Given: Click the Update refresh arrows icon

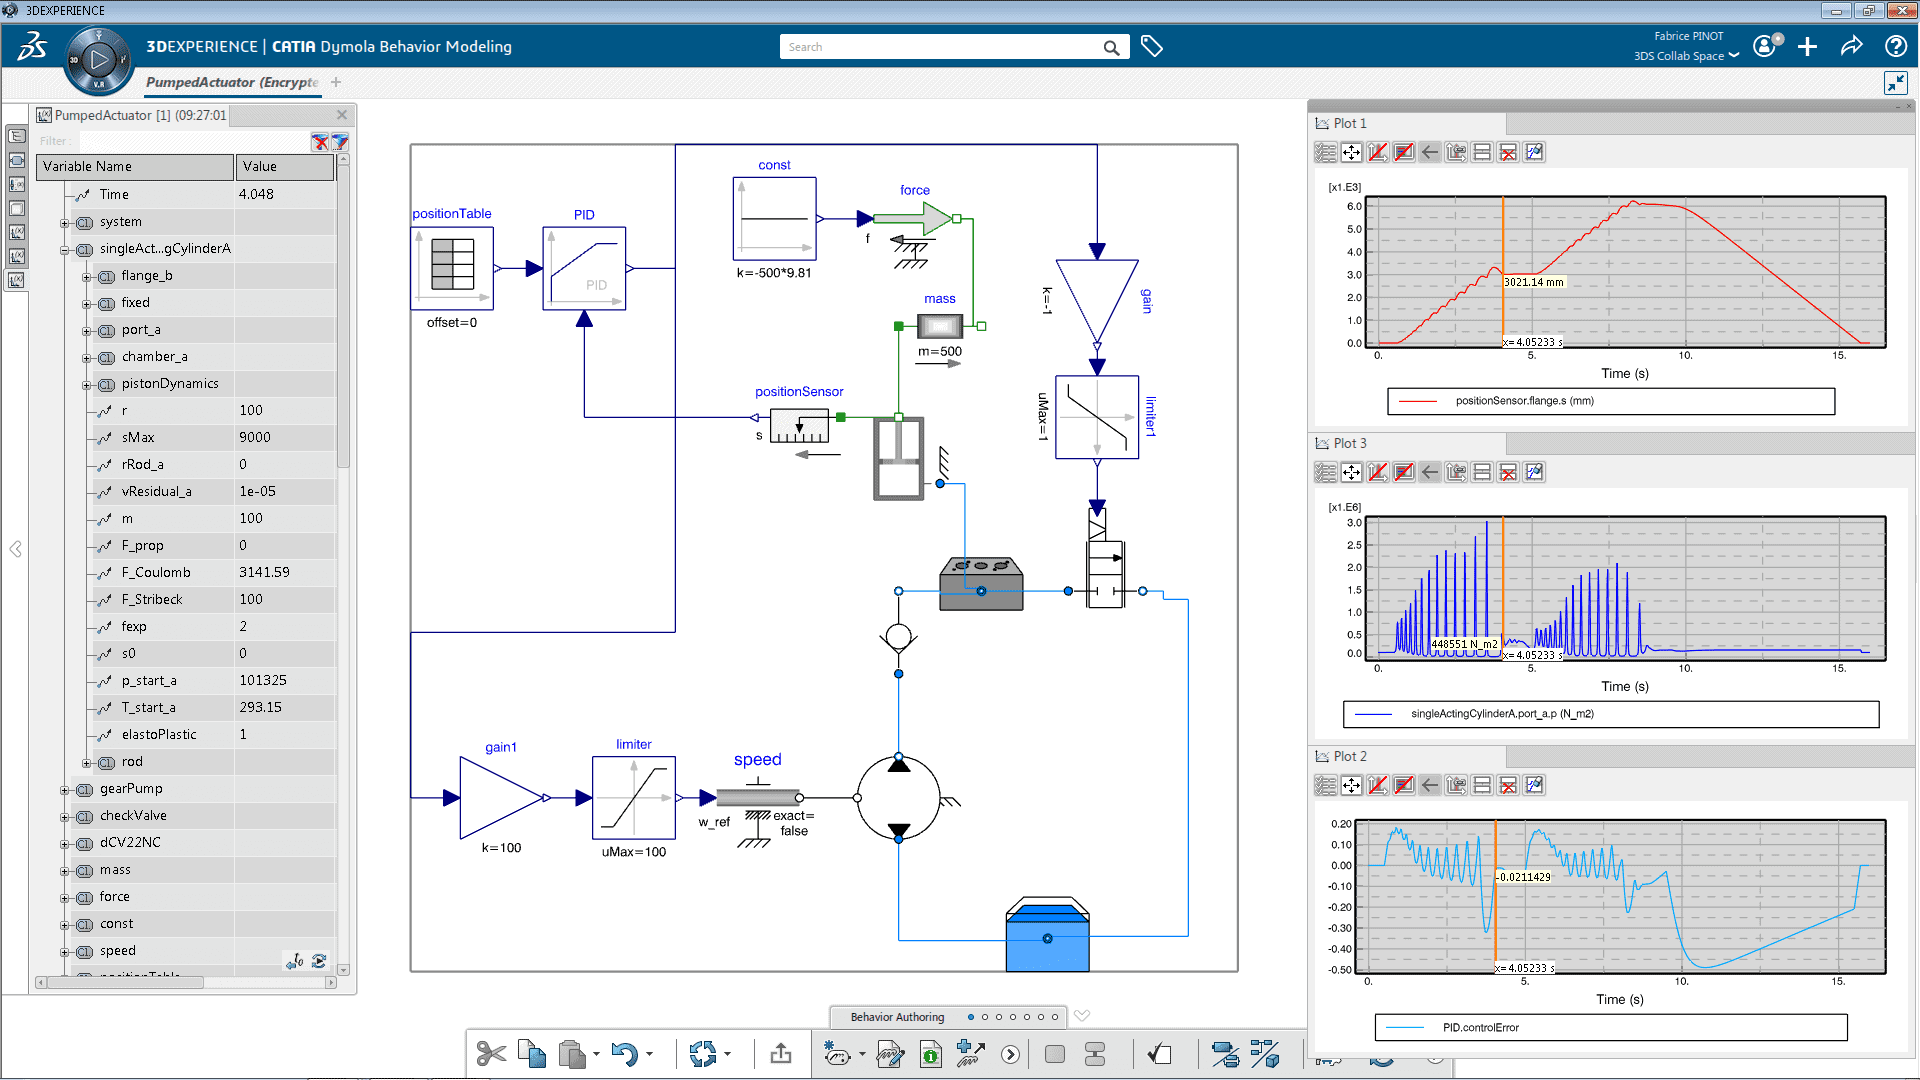Looking at the screenshot, I should pos(703,1054).
